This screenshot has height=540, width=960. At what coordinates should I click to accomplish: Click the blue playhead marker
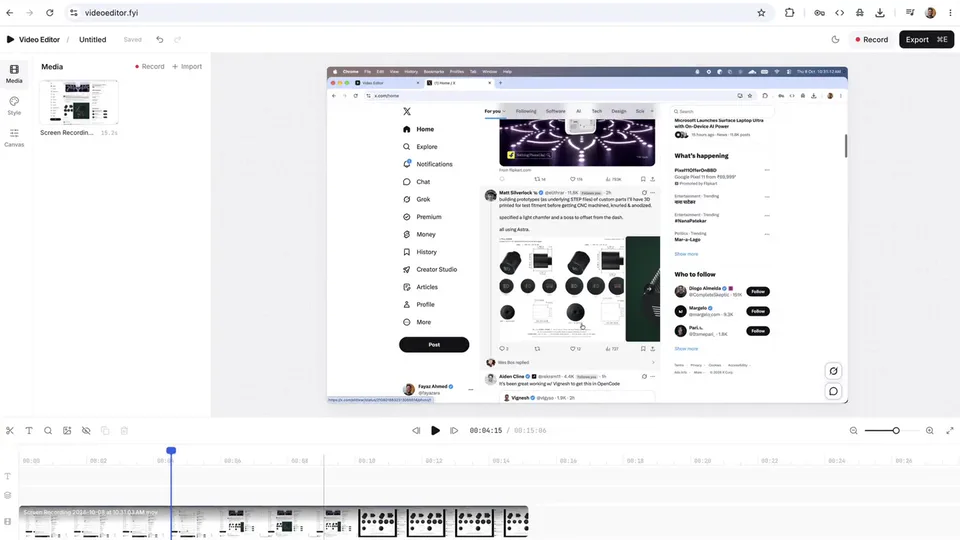(171, 451)
